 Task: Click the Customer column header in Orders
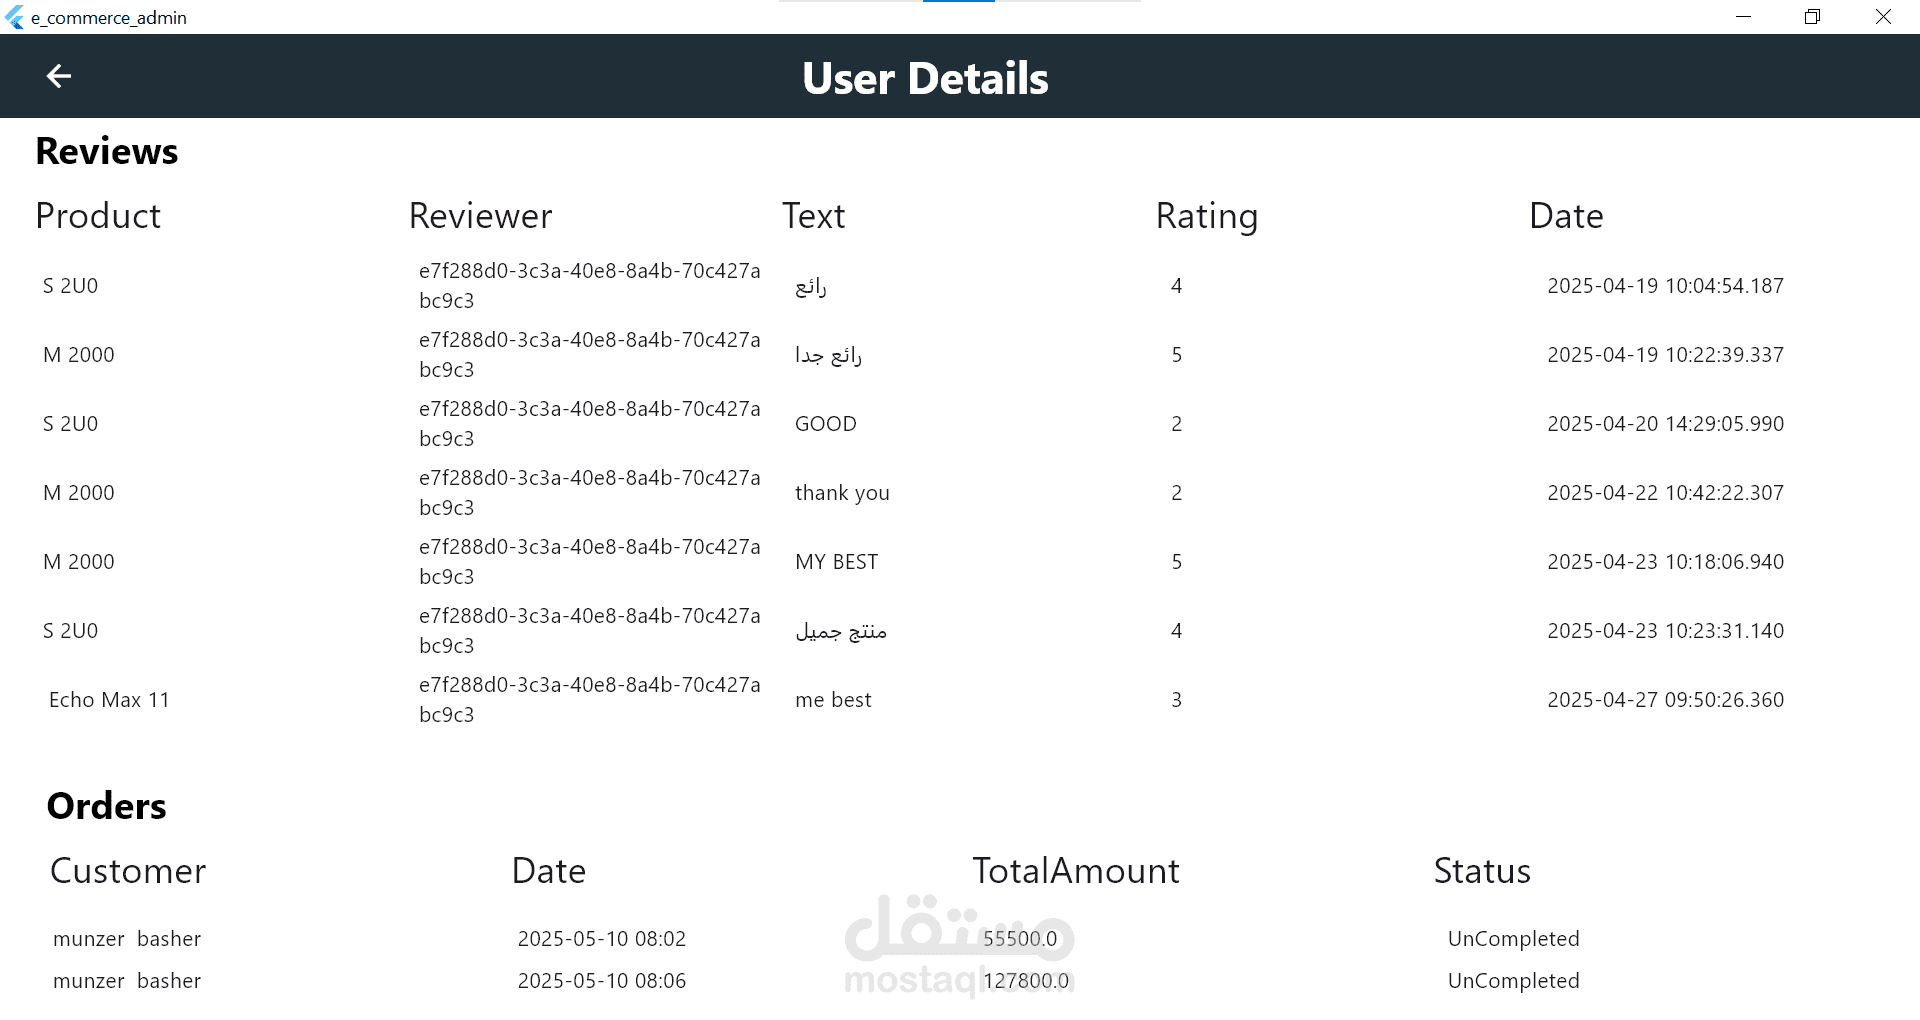point(128,871)
